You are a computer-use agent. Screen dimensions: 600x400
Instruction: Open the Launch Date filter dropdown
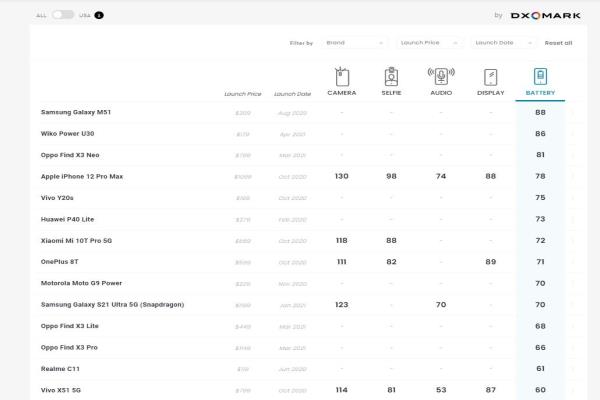(503, 43)
